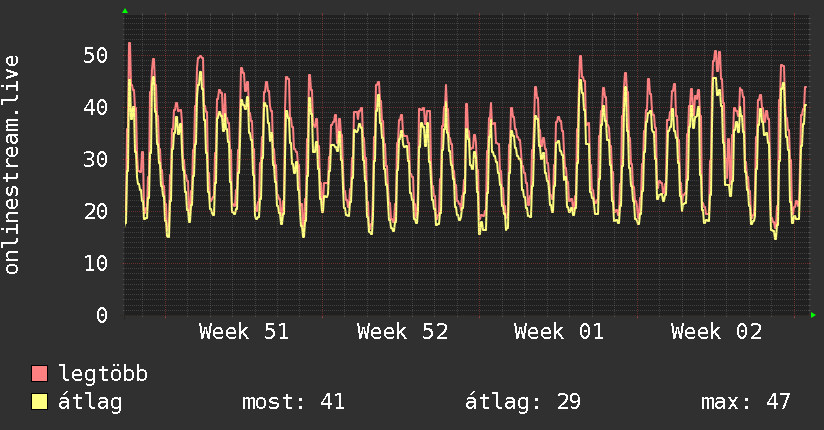The image size is (824, 430).
Task: Click the 'most: 41' value
Action: click(293, 402)
